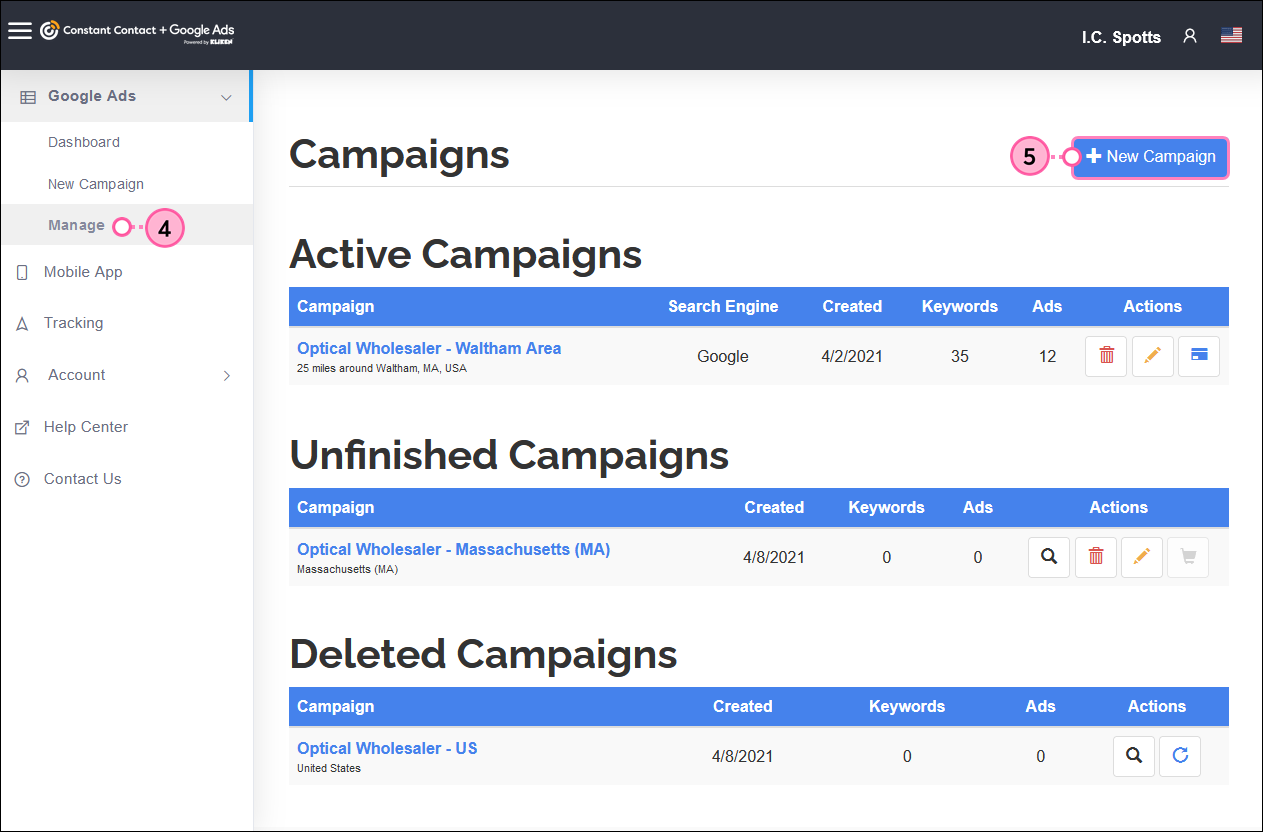The image size is (1263, 832).
Task: Open the user profile icon
Action: pyautogui.click(x=1190, y=36)
